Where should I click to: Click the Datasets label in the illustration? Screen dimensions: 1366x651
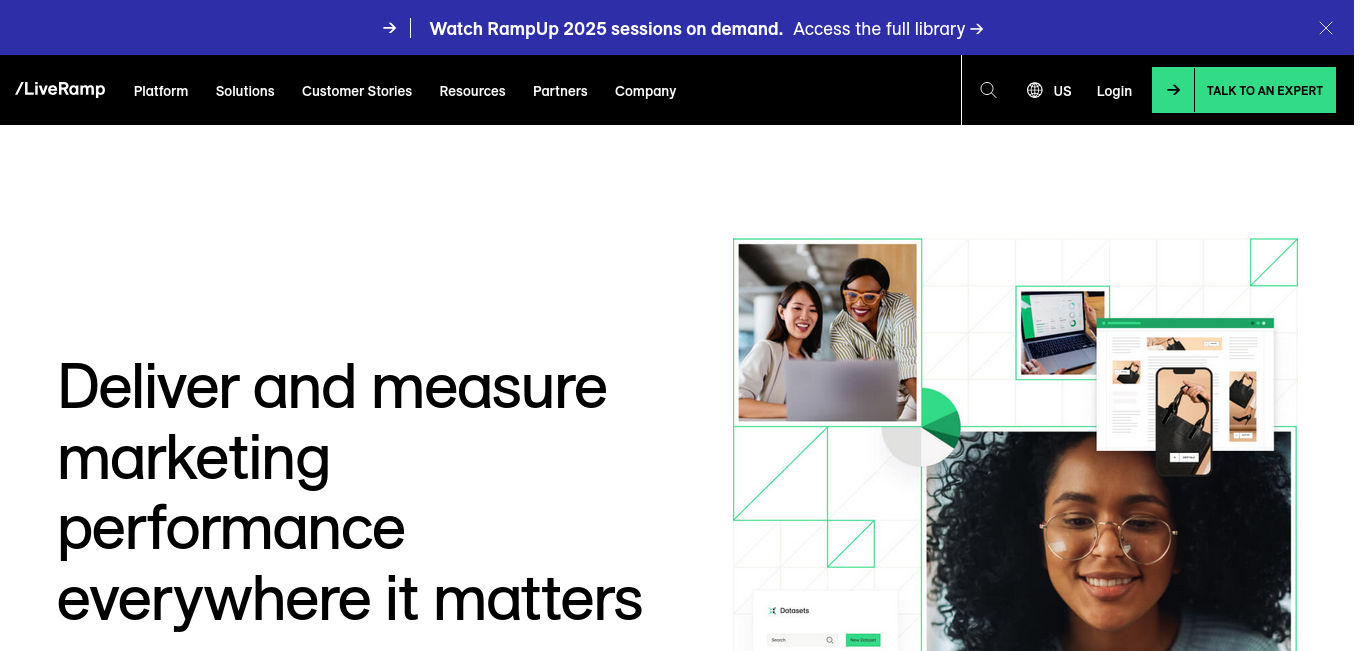pos(794,610)
